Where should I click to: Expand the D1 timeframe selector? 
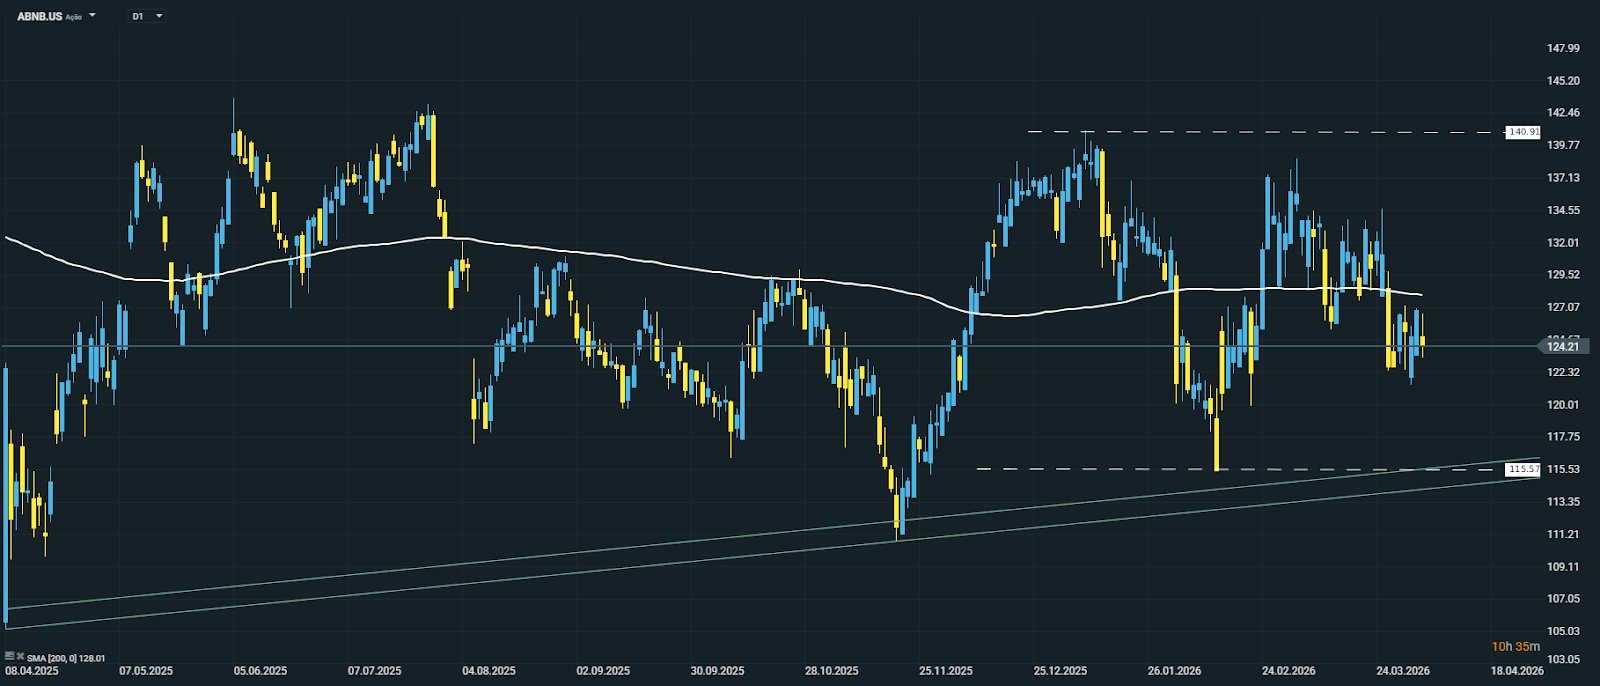click(159, 16)
